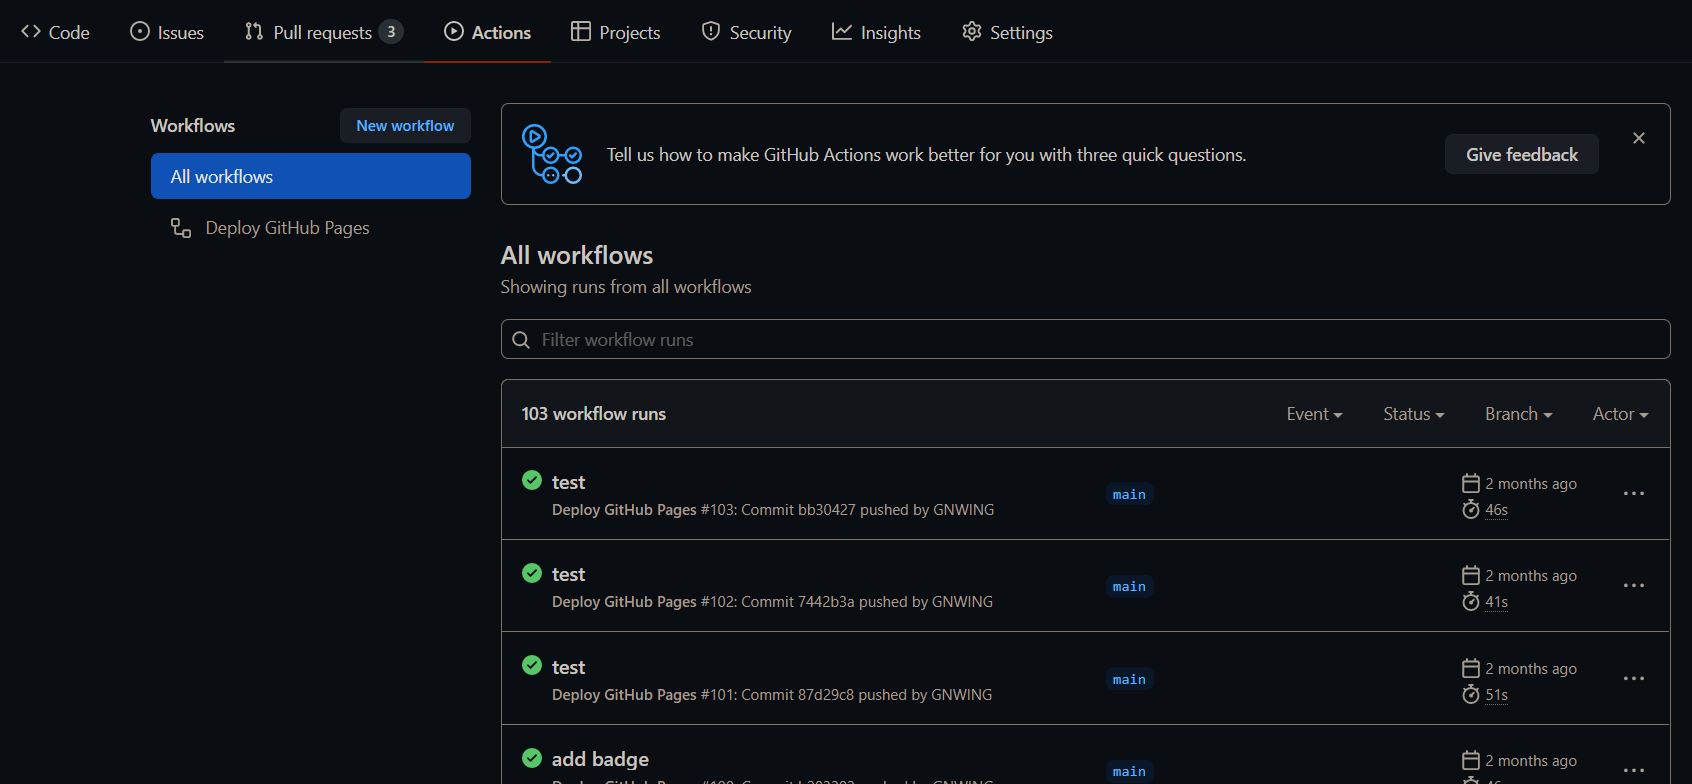Open the Deploy GitHub Pages workflow in sidebar
Image resolution: width=1692 pixels, height=784 pixels.
[287, 228]
